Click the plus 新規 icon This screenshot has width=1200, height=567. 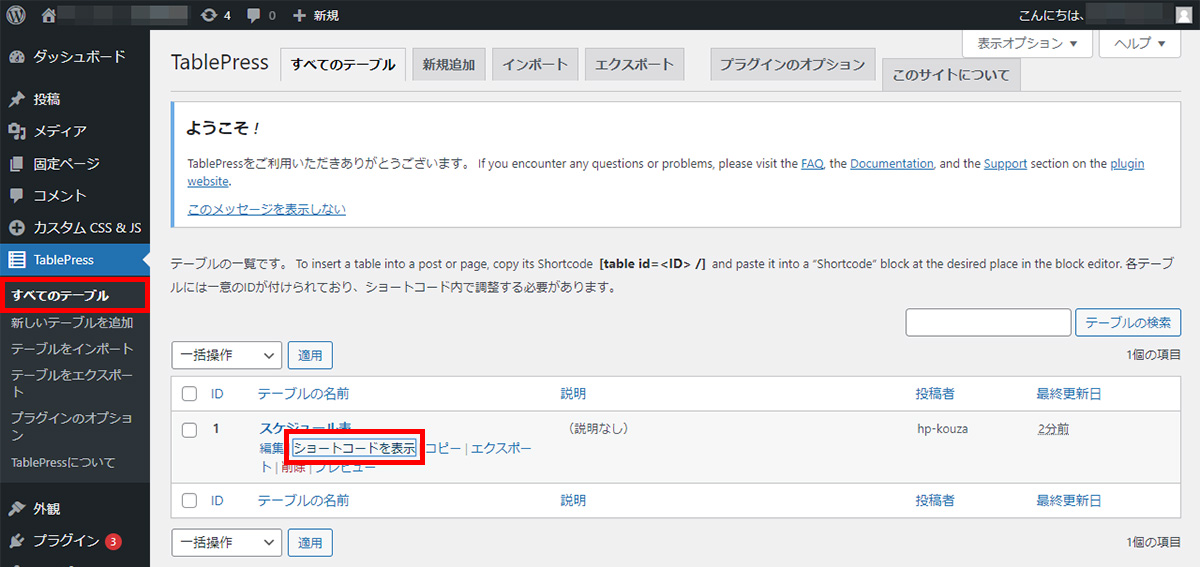tap(299, 16)
